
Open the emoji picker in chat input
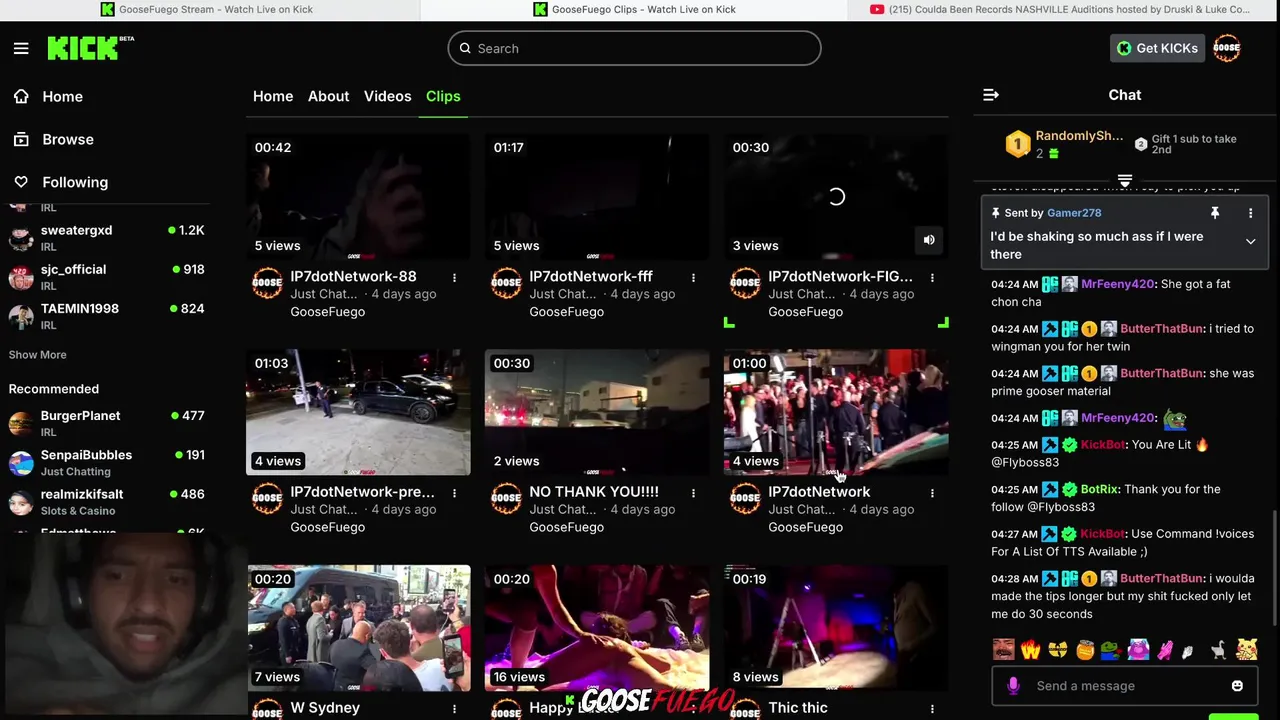point(1237,686)
